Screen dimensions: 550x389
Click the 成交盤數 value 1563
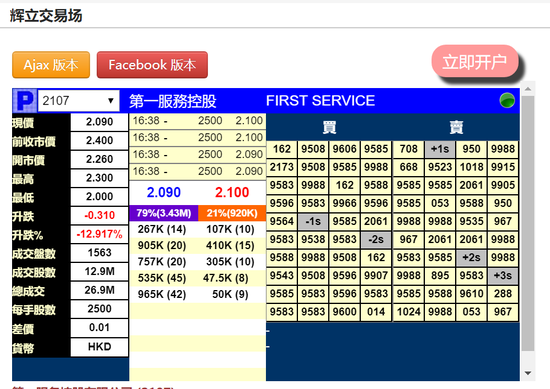tap(100, 253)
